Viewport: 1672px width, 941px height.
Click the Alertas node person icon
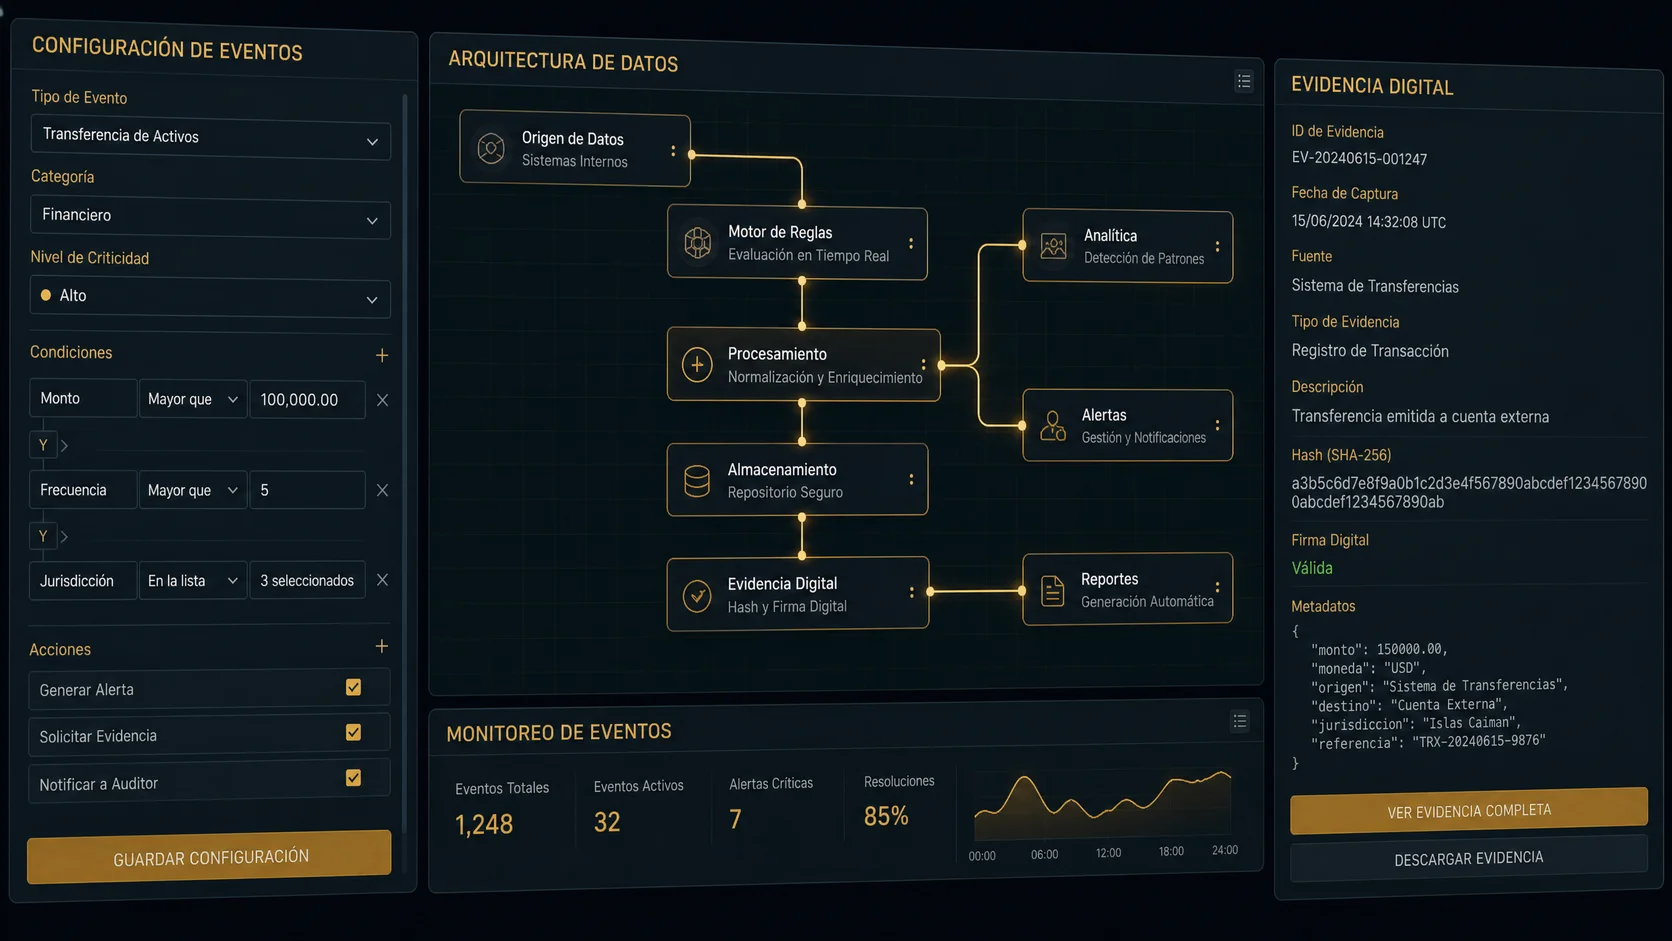click(x=1053, y=426)
